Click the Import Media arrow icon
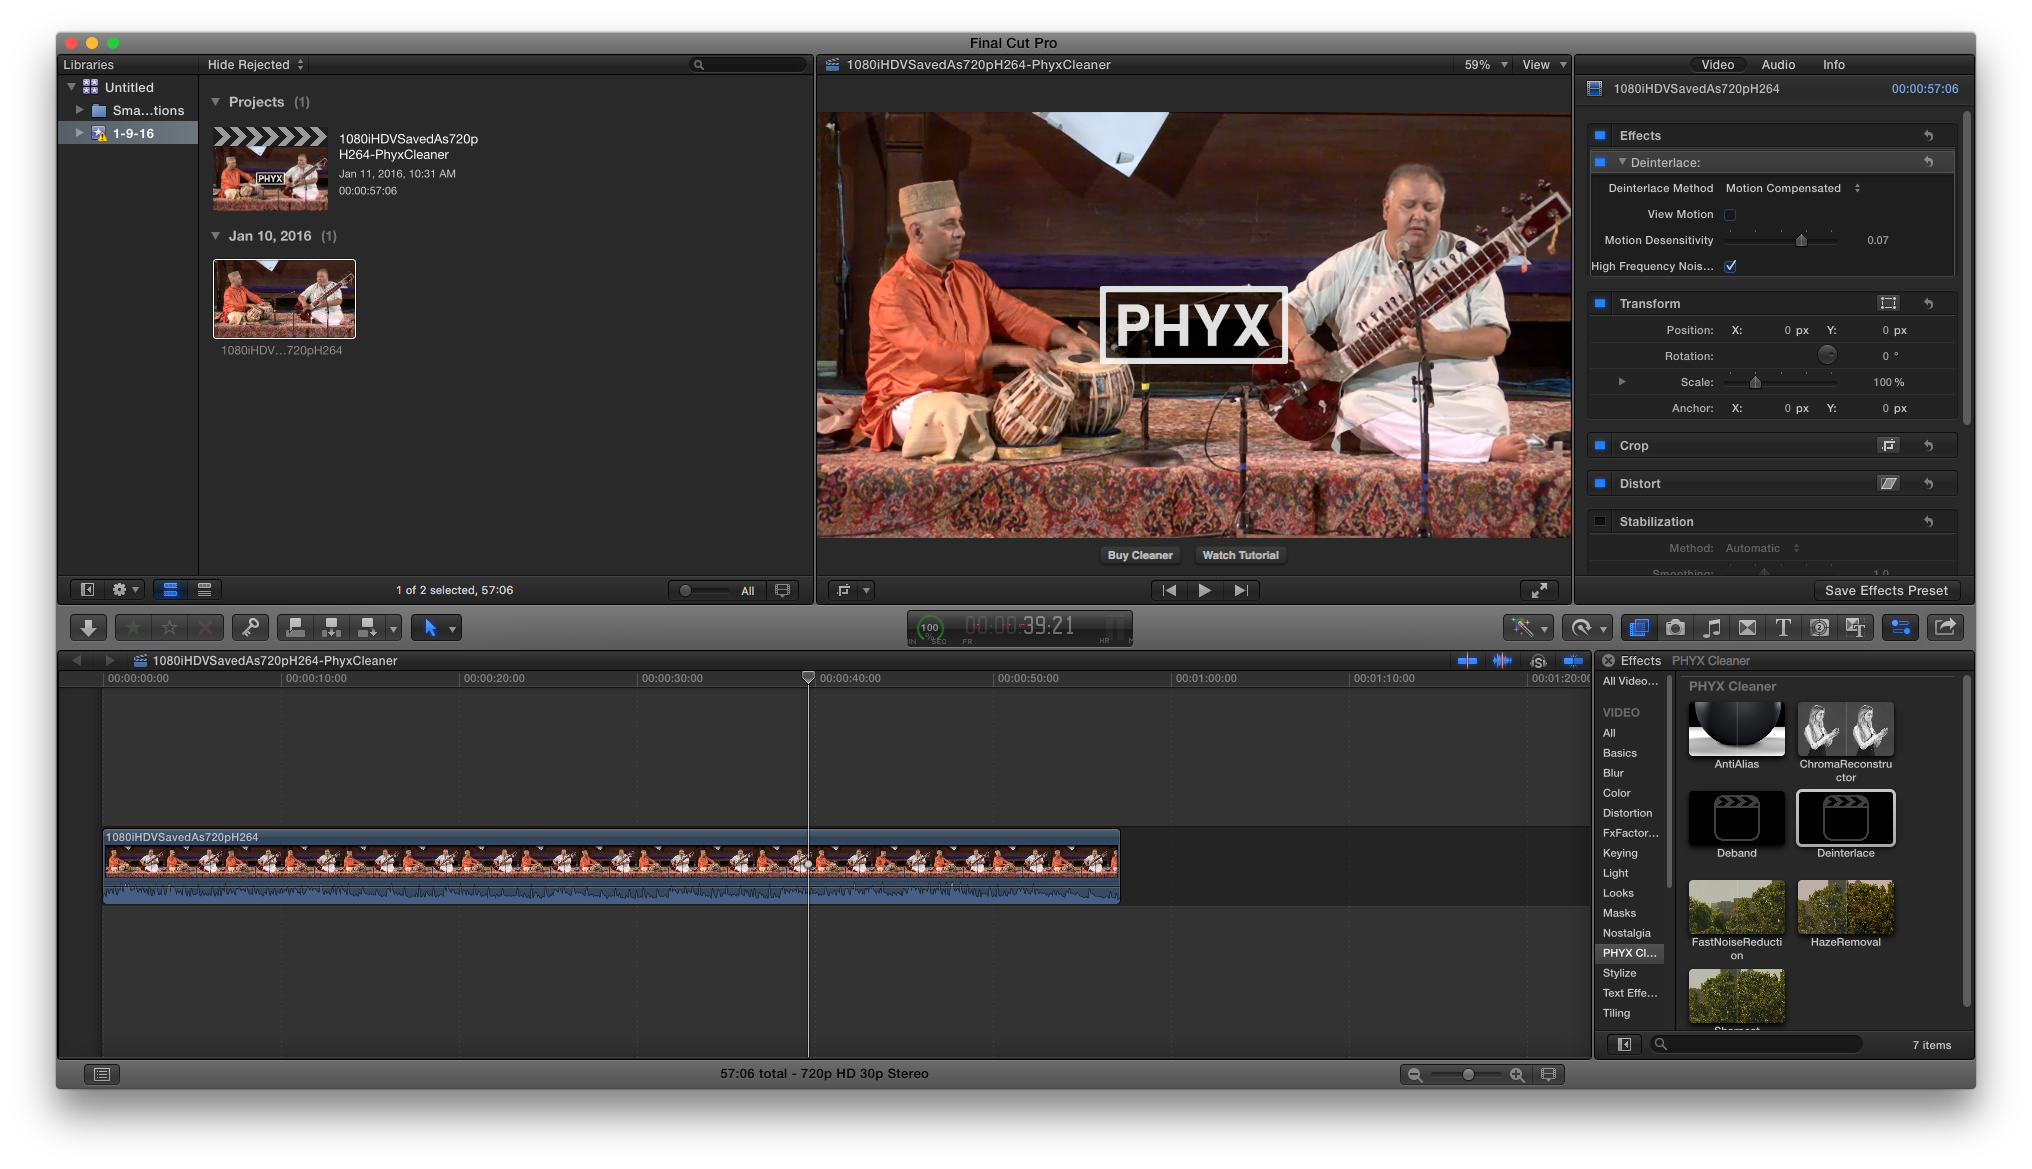The height and width of the screenshot is (1169, 2032). click(x=88, y=627)
